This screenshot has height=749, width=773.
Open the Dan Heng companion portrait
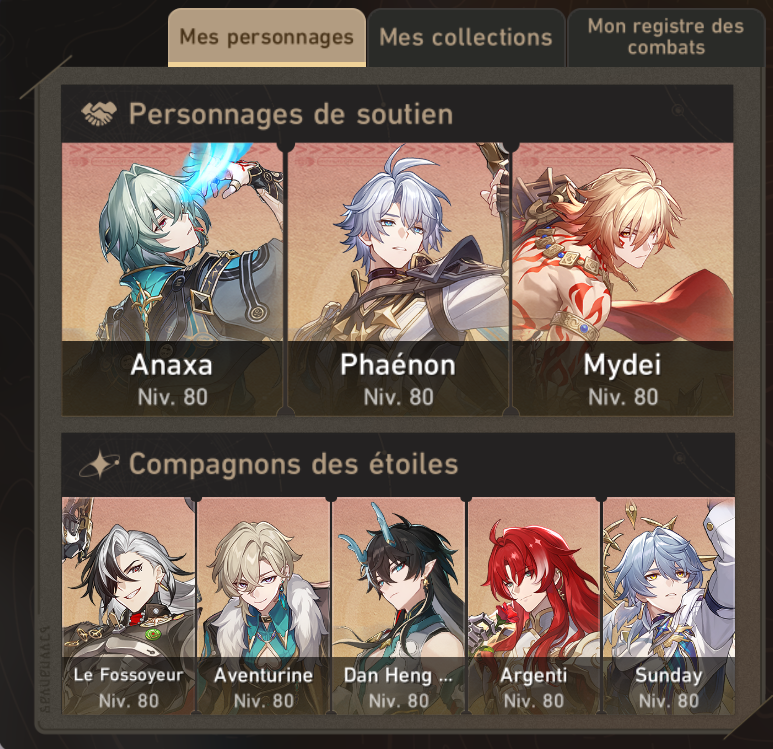click(398, 606)
